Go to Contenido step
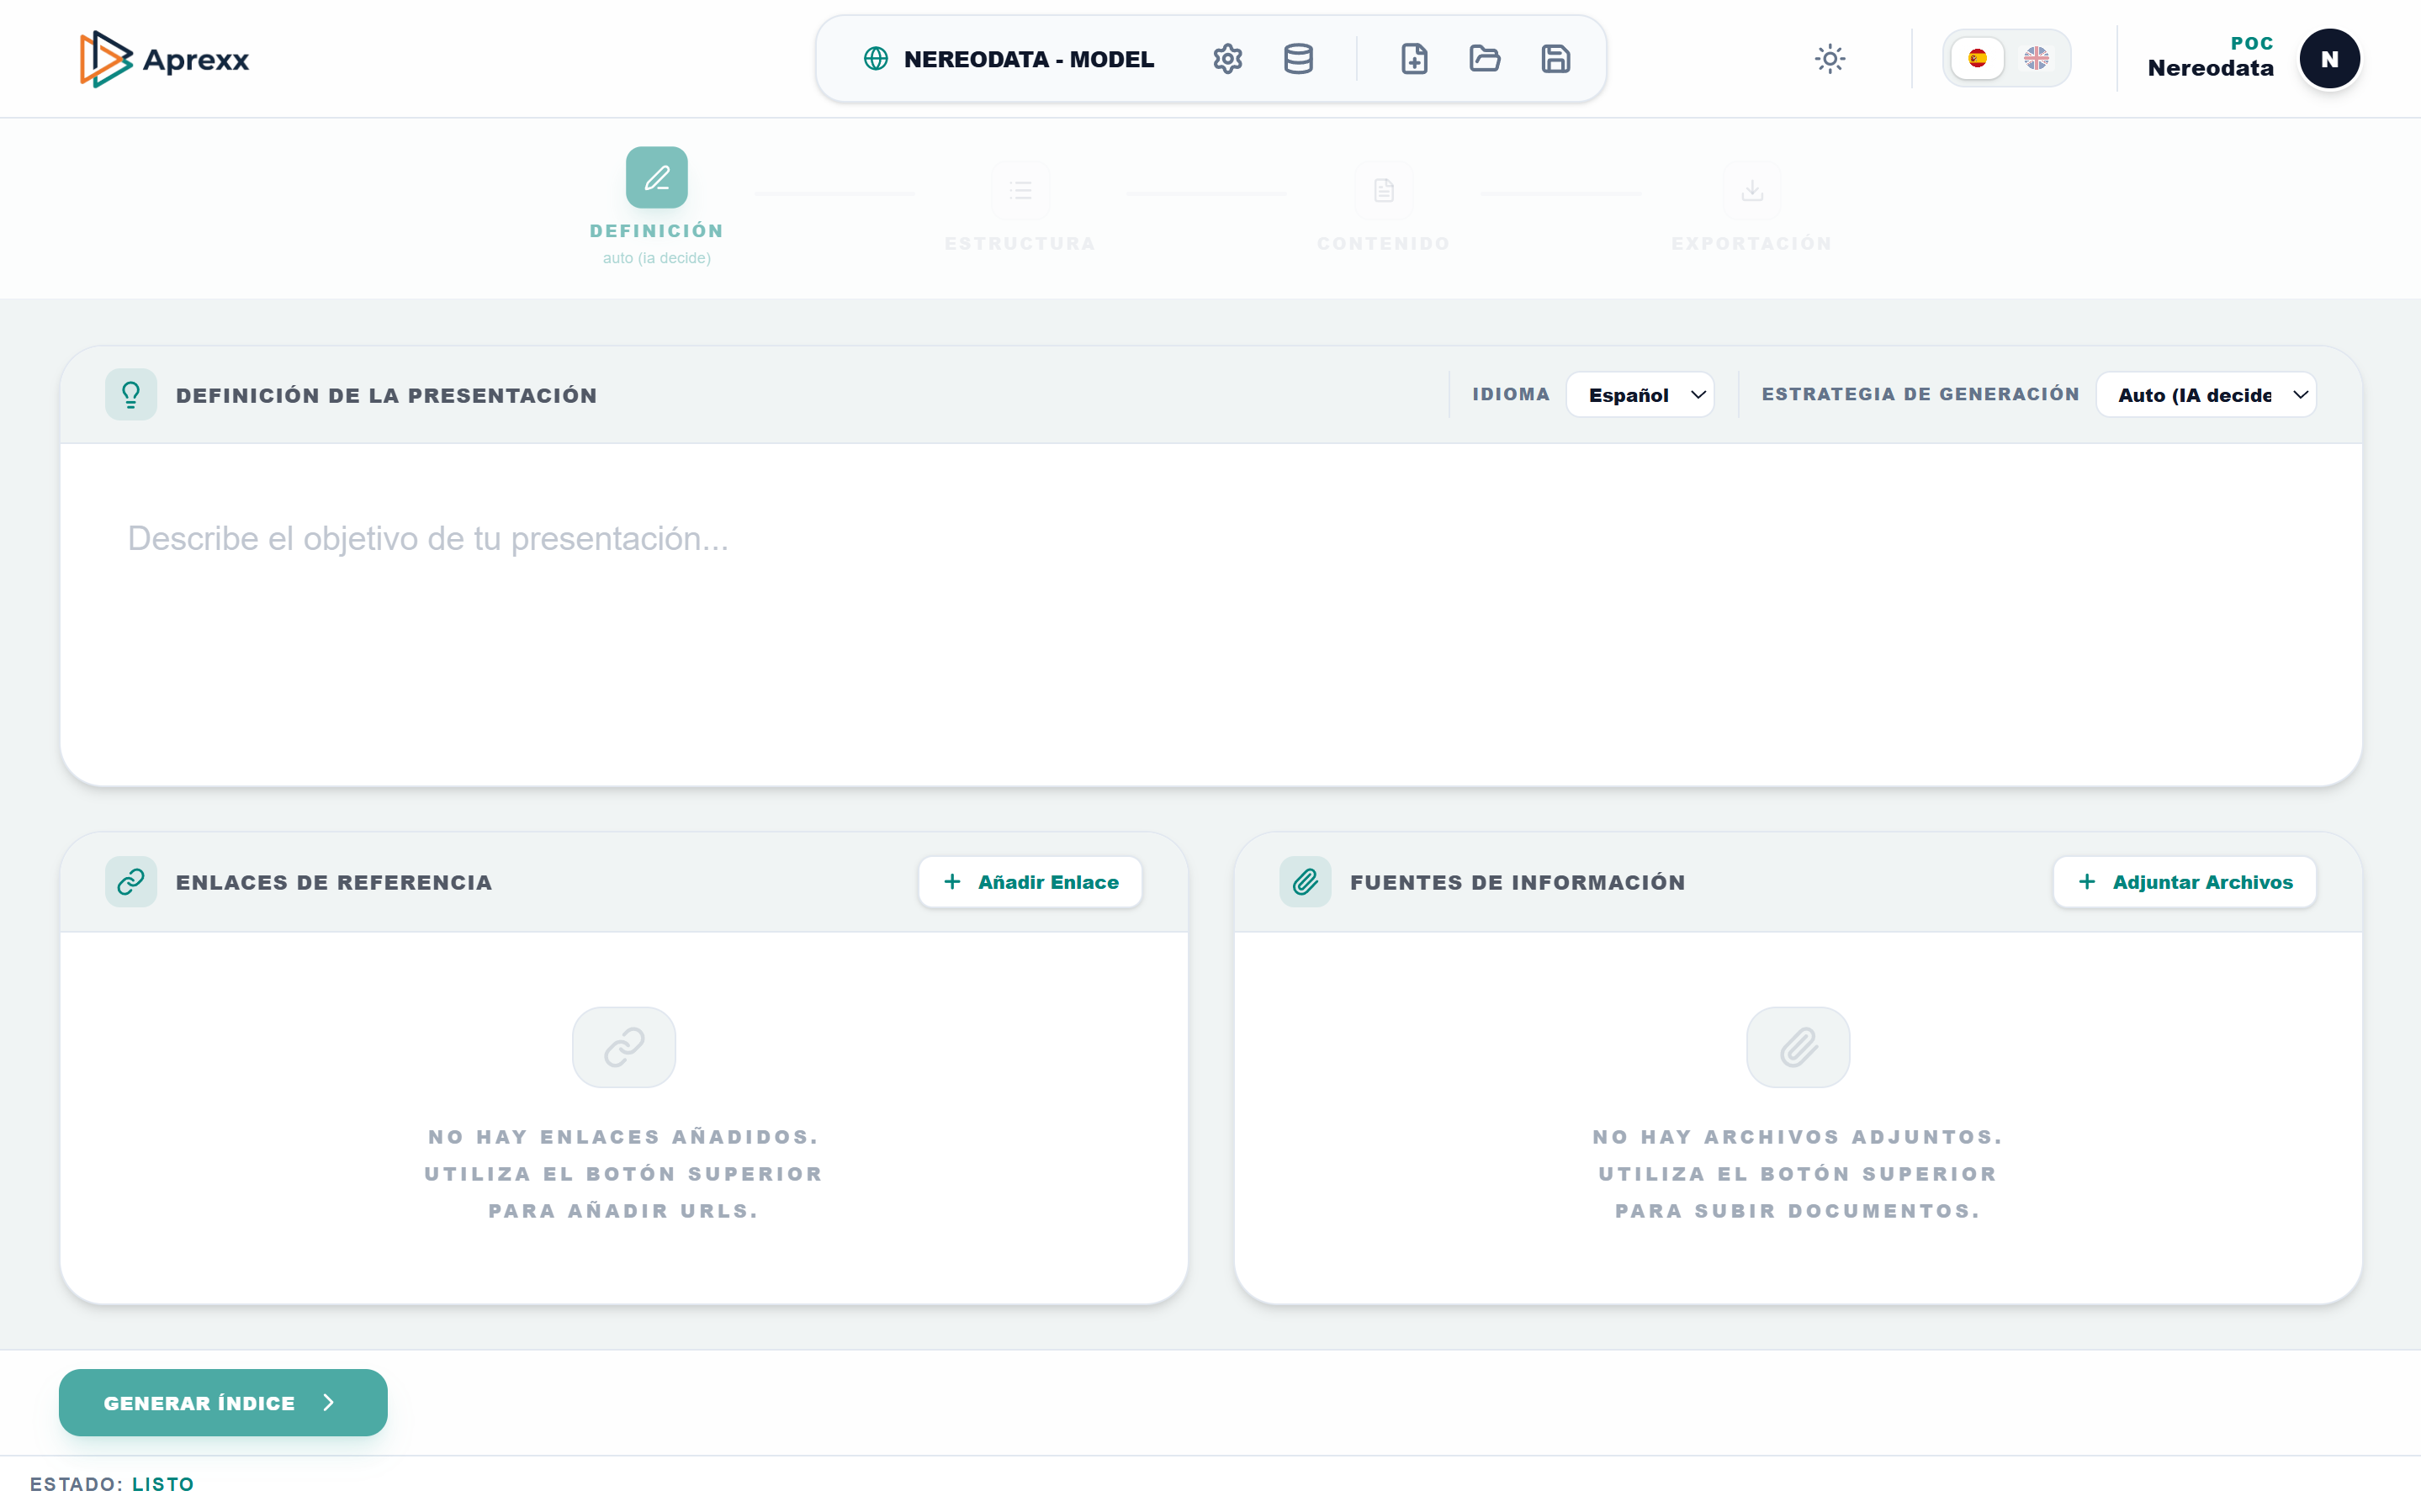Image resolution: width=2421 pixels, height=1512 pixels. (1384, 207)
